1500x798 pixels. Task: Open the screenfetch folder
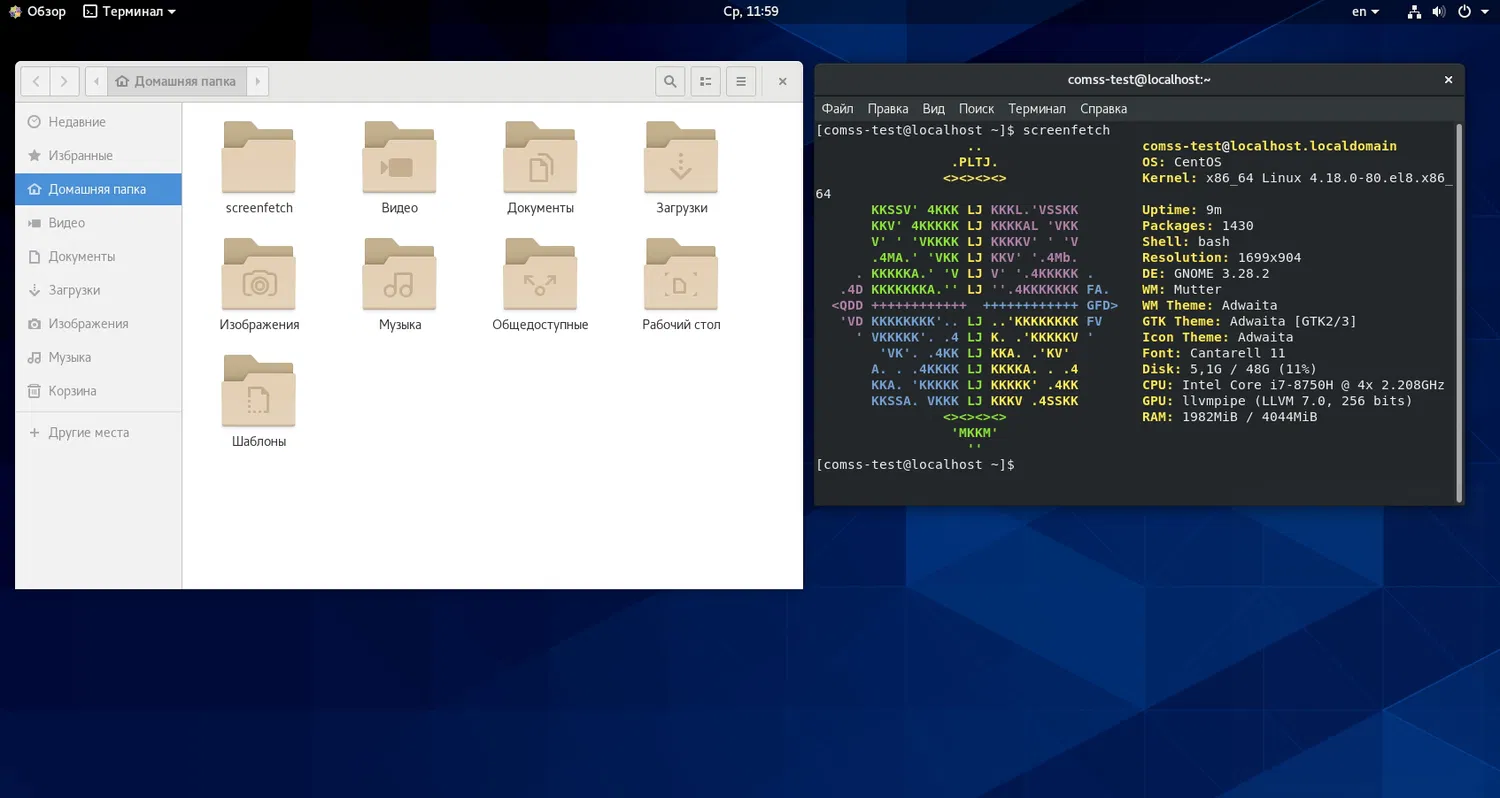259,158
